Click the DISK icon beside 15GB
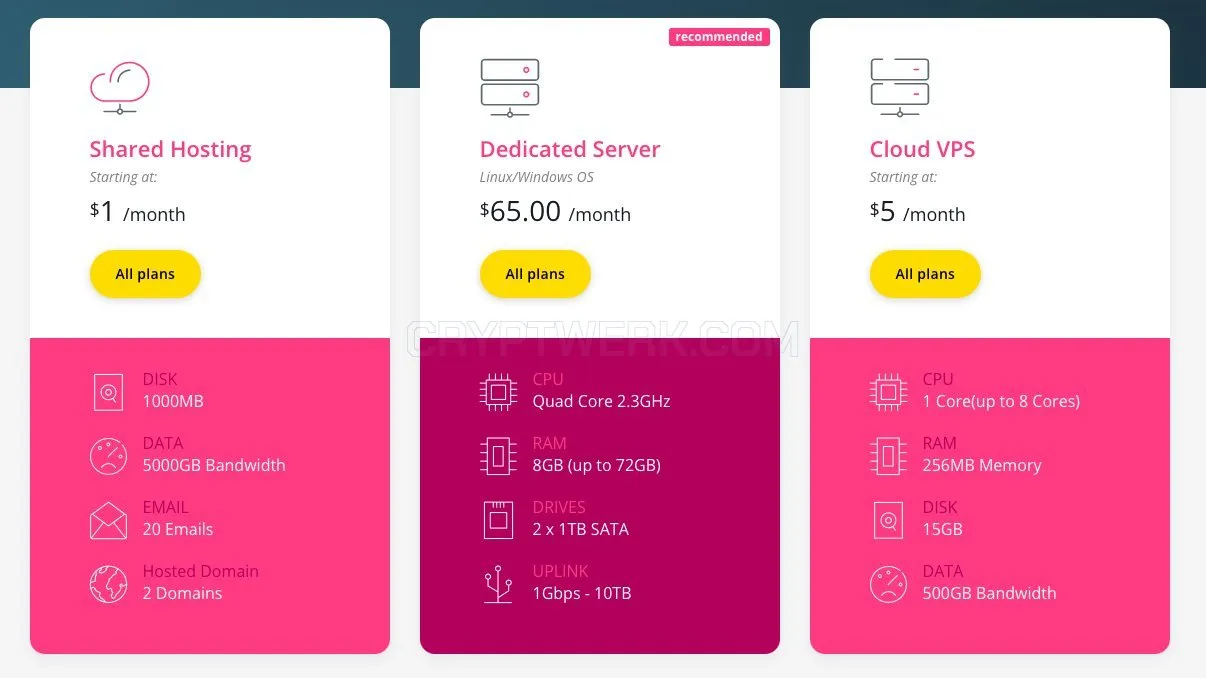The width and height of the screenshot is (1206, 678). point(888,520)
